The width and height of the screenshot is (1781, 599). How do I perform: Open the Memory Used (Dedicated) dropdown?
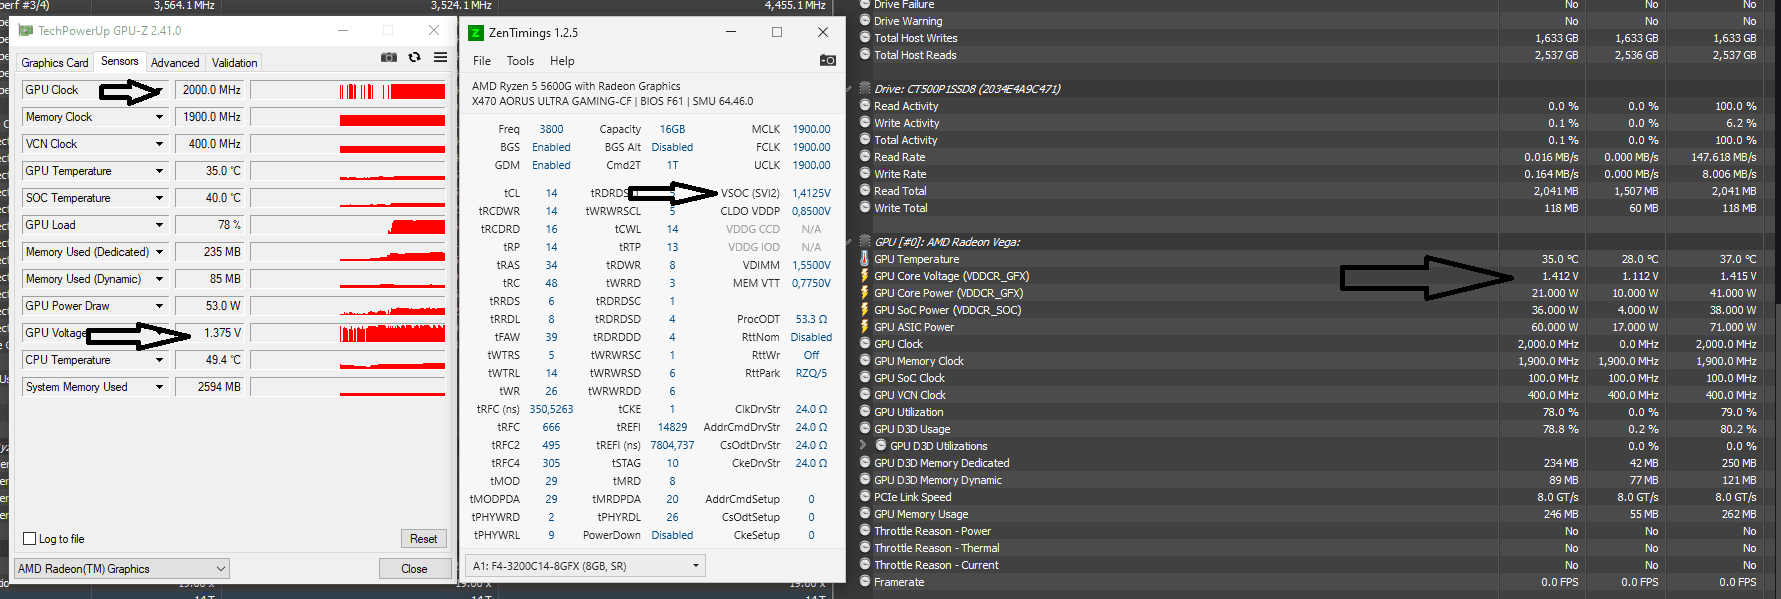(x=159, y=252)
